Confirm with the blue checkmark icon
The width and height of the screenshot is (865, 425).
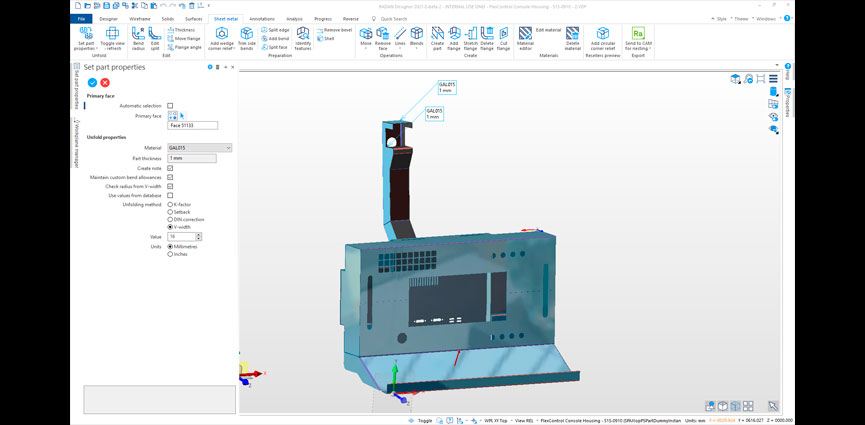[x=92, y=82]
